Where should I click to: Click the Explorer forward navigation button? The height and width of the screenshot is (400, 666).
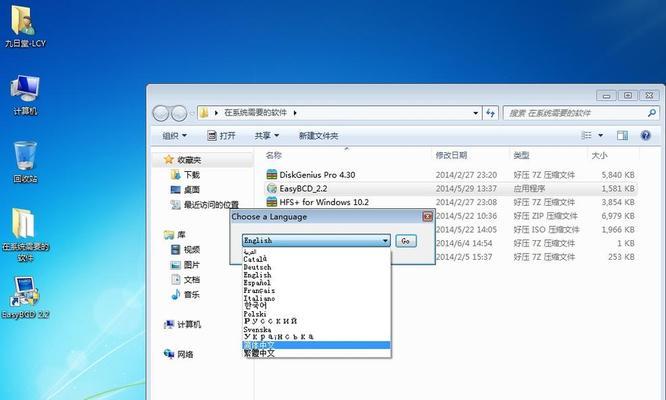(x=179, y=113)
